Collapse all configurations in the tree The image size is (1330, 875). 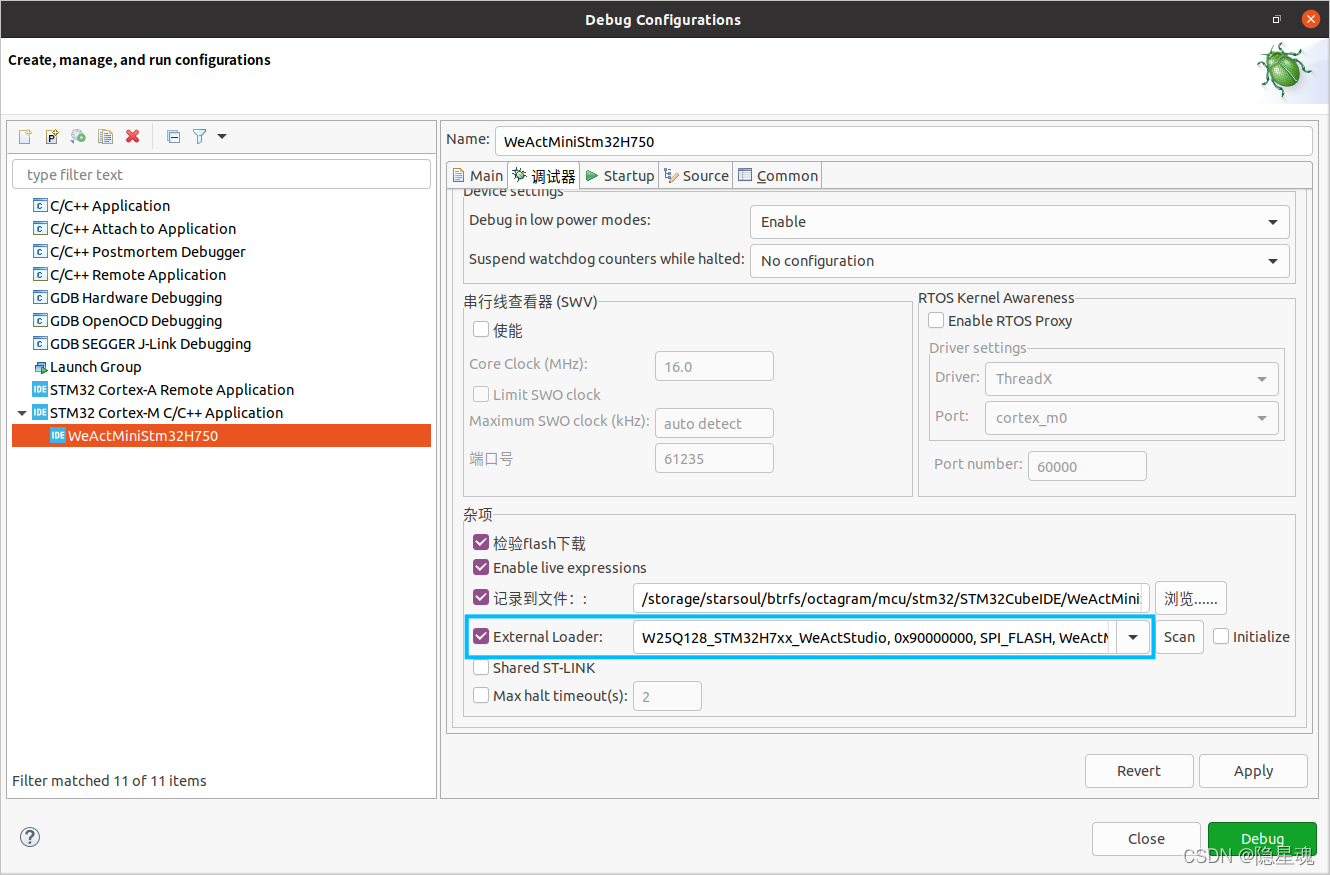point(173,136)
